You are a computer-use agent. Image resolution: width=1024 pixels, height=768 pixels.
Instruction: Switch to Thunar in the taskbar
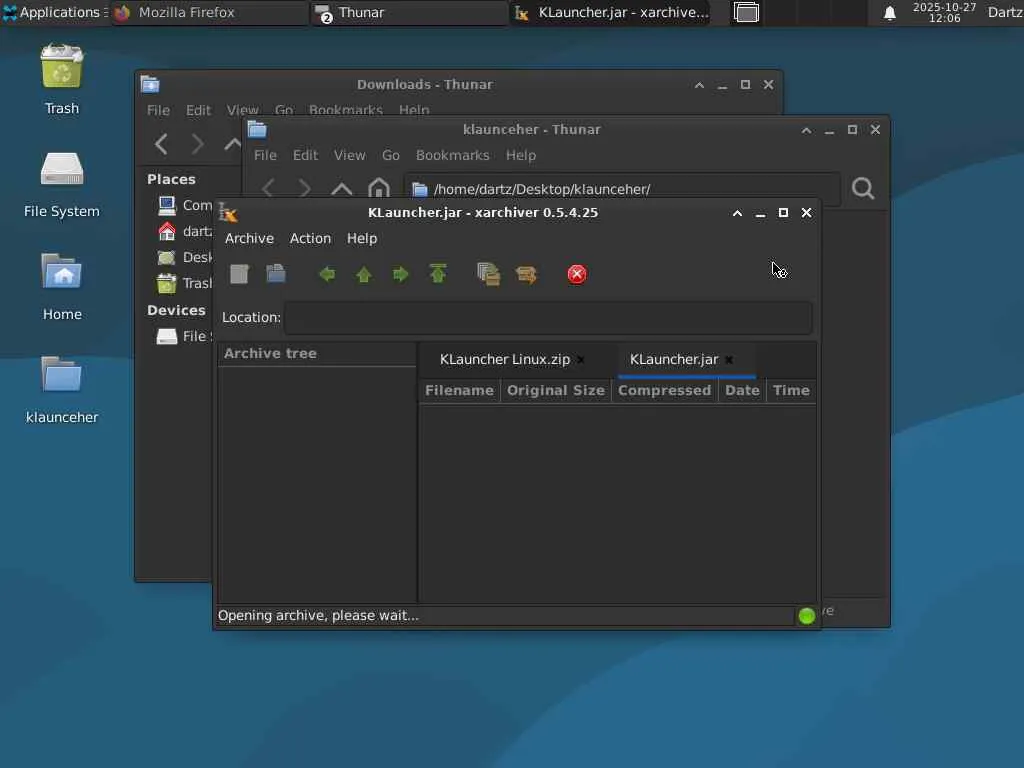(x=409, y=12)
